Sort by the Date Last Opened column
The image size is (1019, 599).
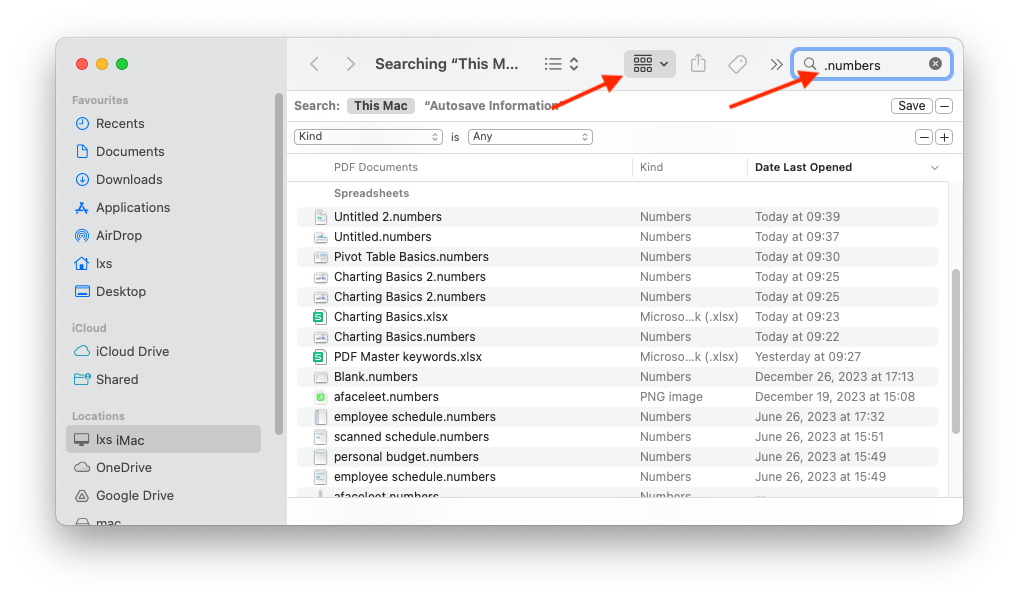803,168
